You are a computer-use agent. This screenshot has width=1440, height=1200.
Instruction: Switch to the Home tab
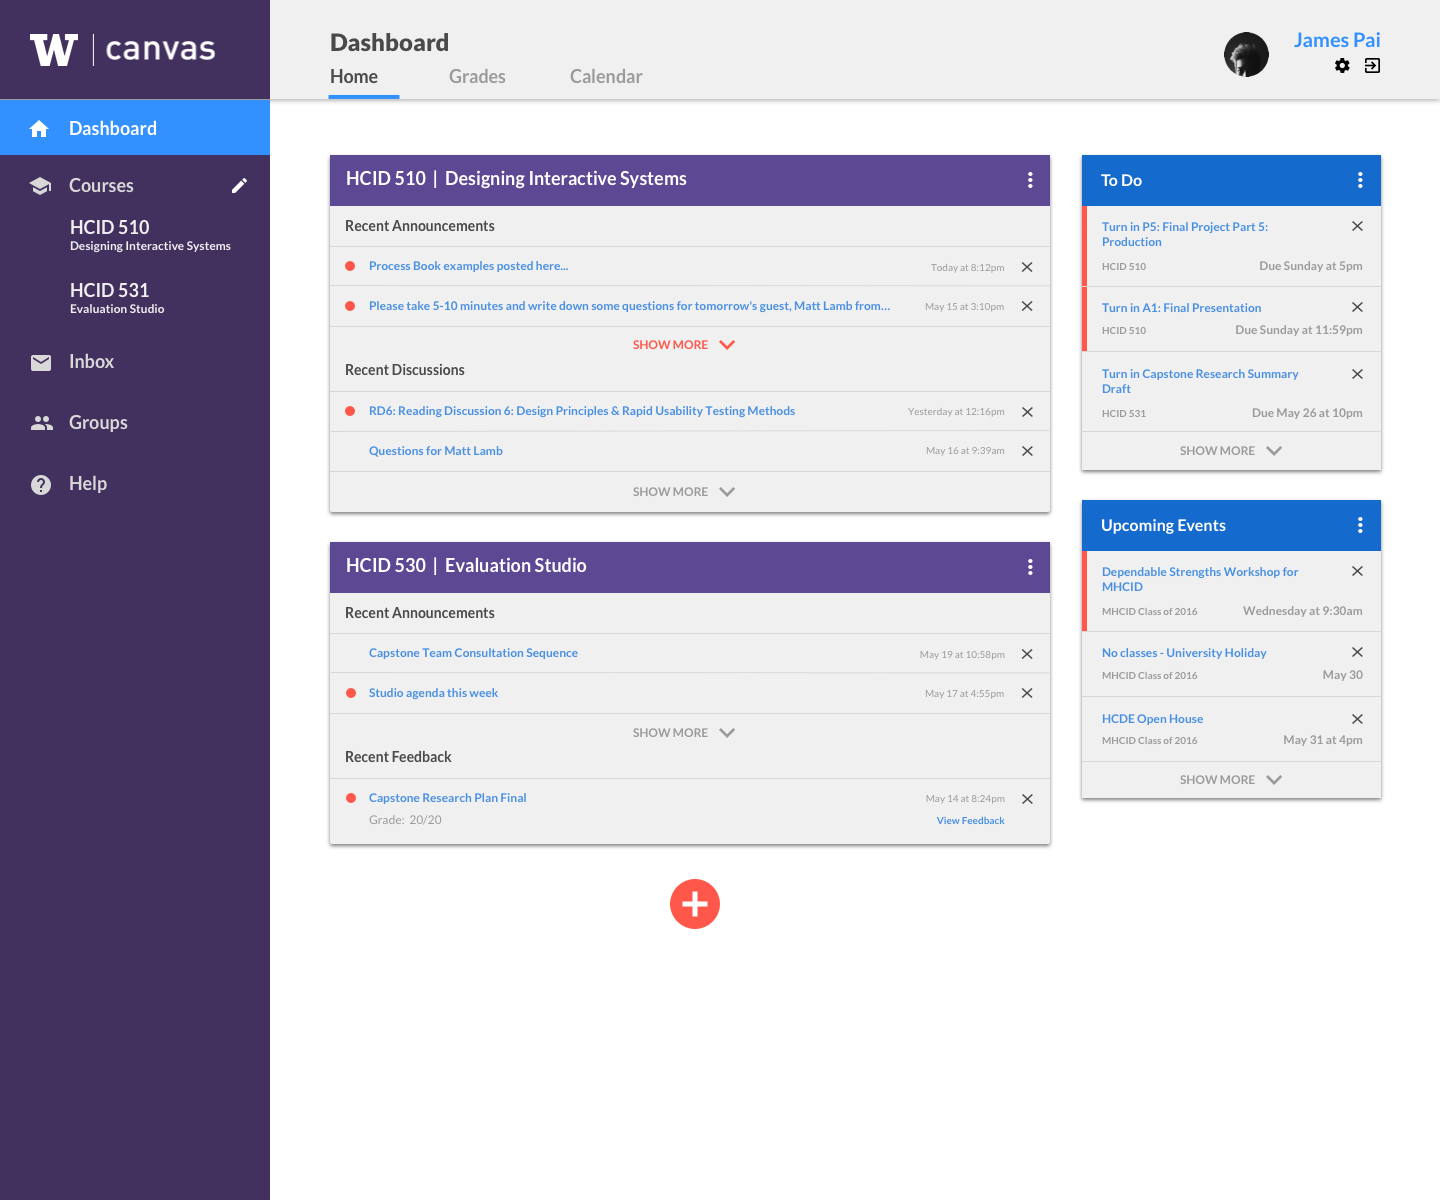(x=354, y=77)
